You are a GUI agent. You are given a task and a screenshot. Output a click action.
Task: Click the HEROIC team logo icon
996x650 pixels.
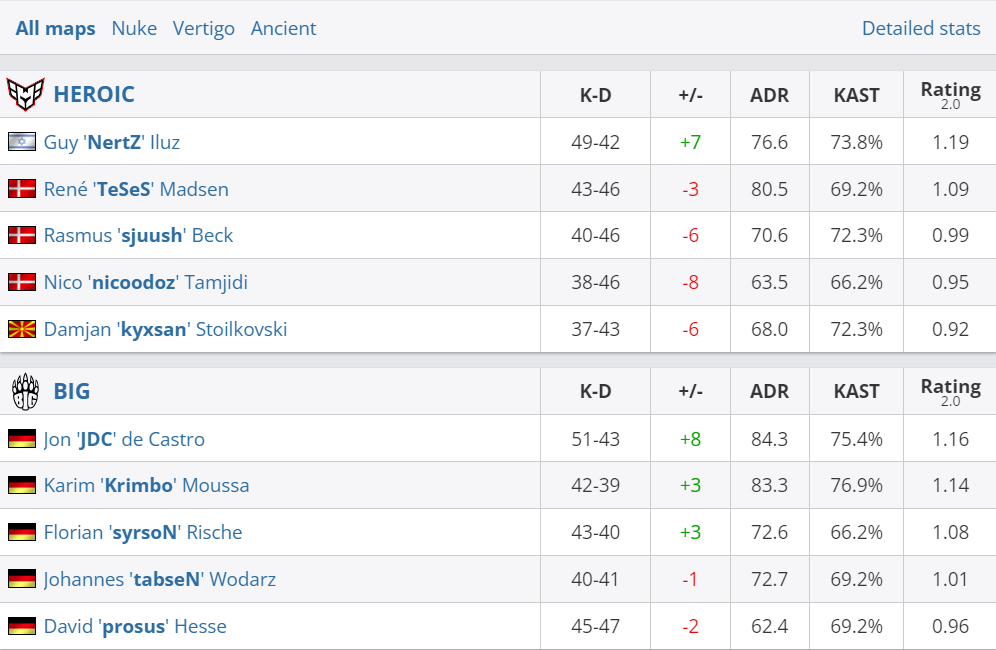(x=25, y=94)
